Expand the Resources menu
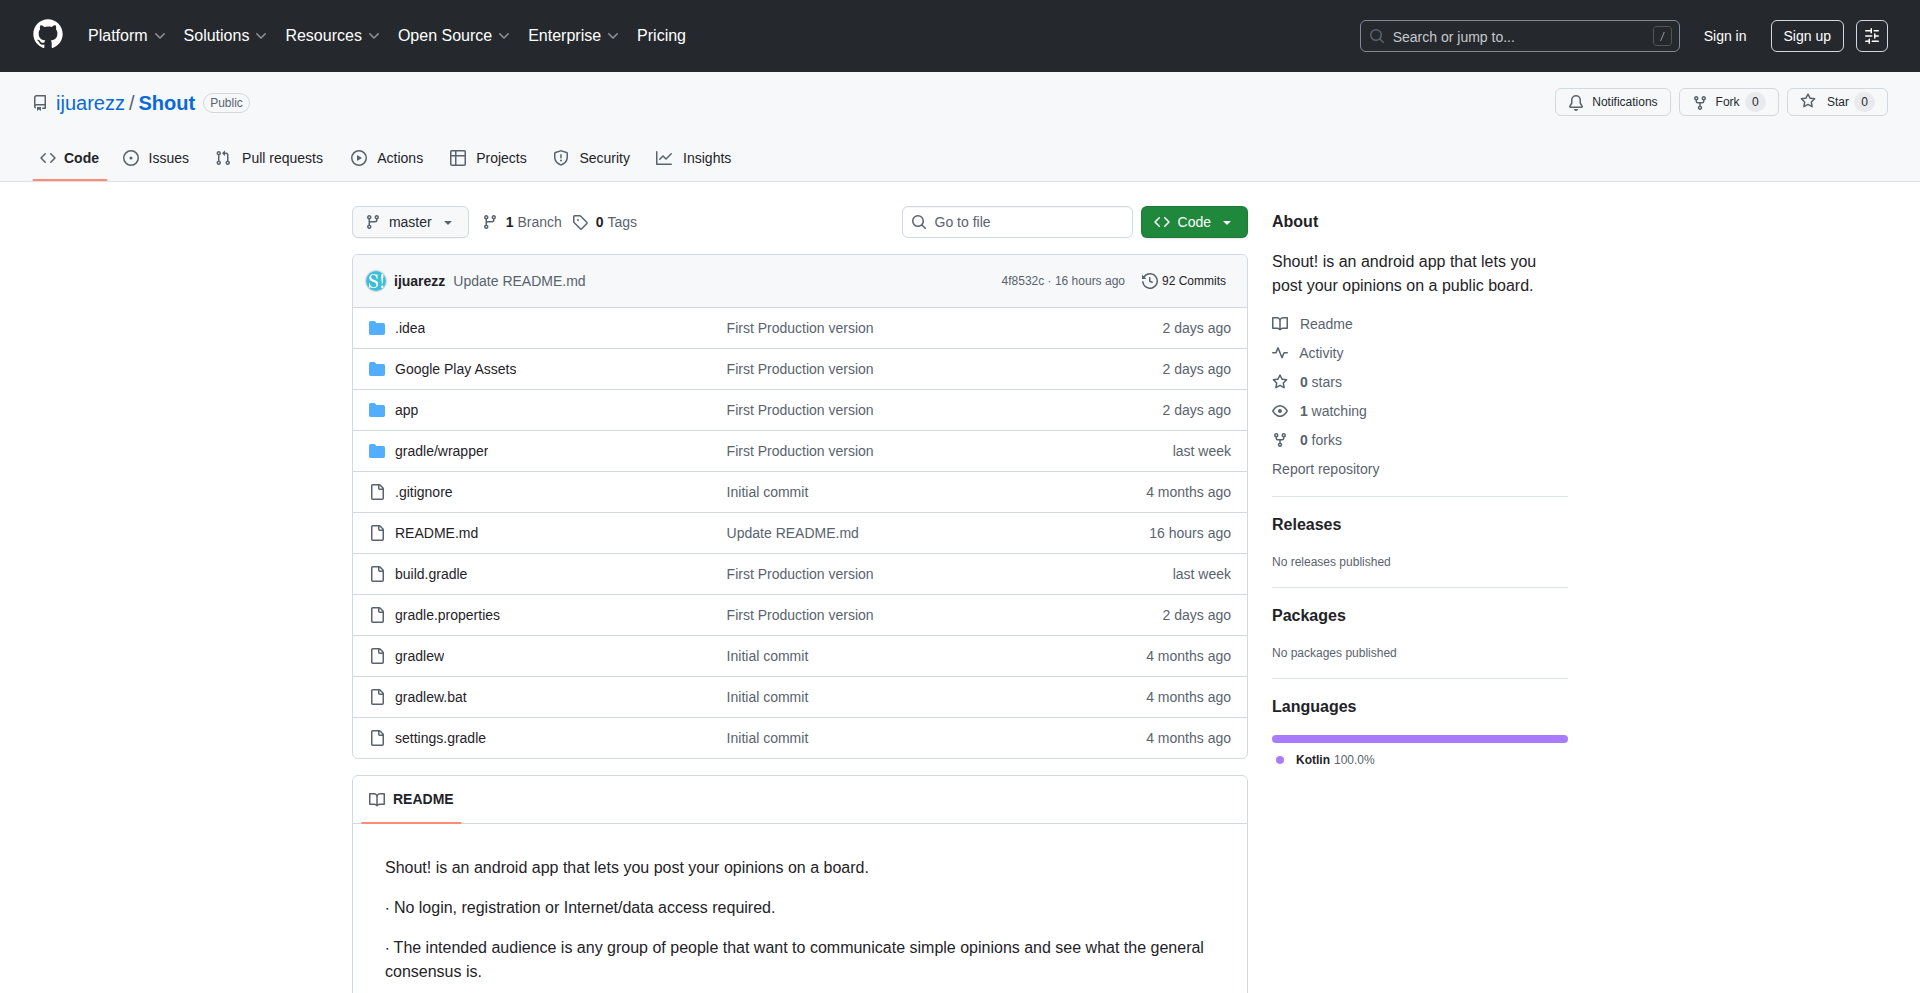This screenshot has width=1920, height=993. click(x=332, y=35)
